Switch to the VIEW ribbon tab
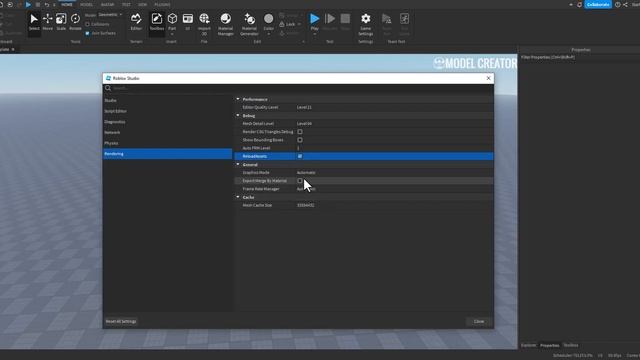The image size is (640, 360). click(142, 4)
